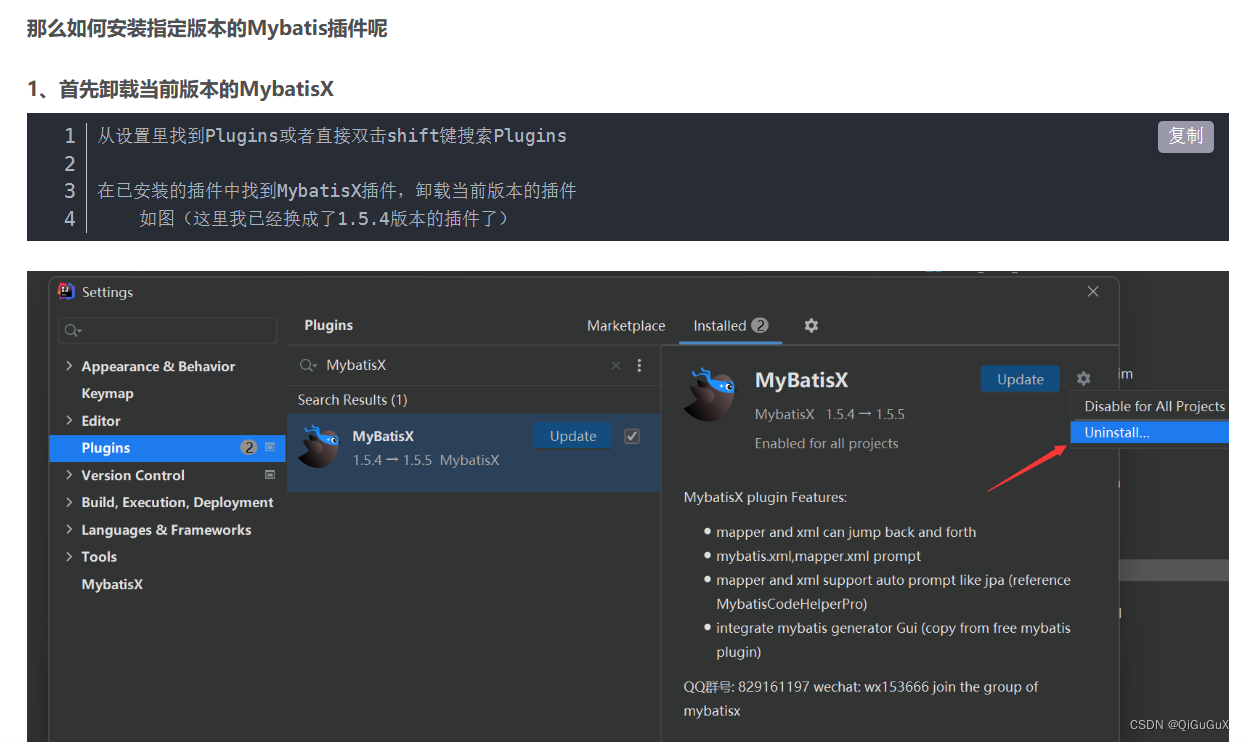Viewport: 1246px width, 742px height.
Task: Click the notification badge 2 on Plugins
Action: tap(248, 447)
